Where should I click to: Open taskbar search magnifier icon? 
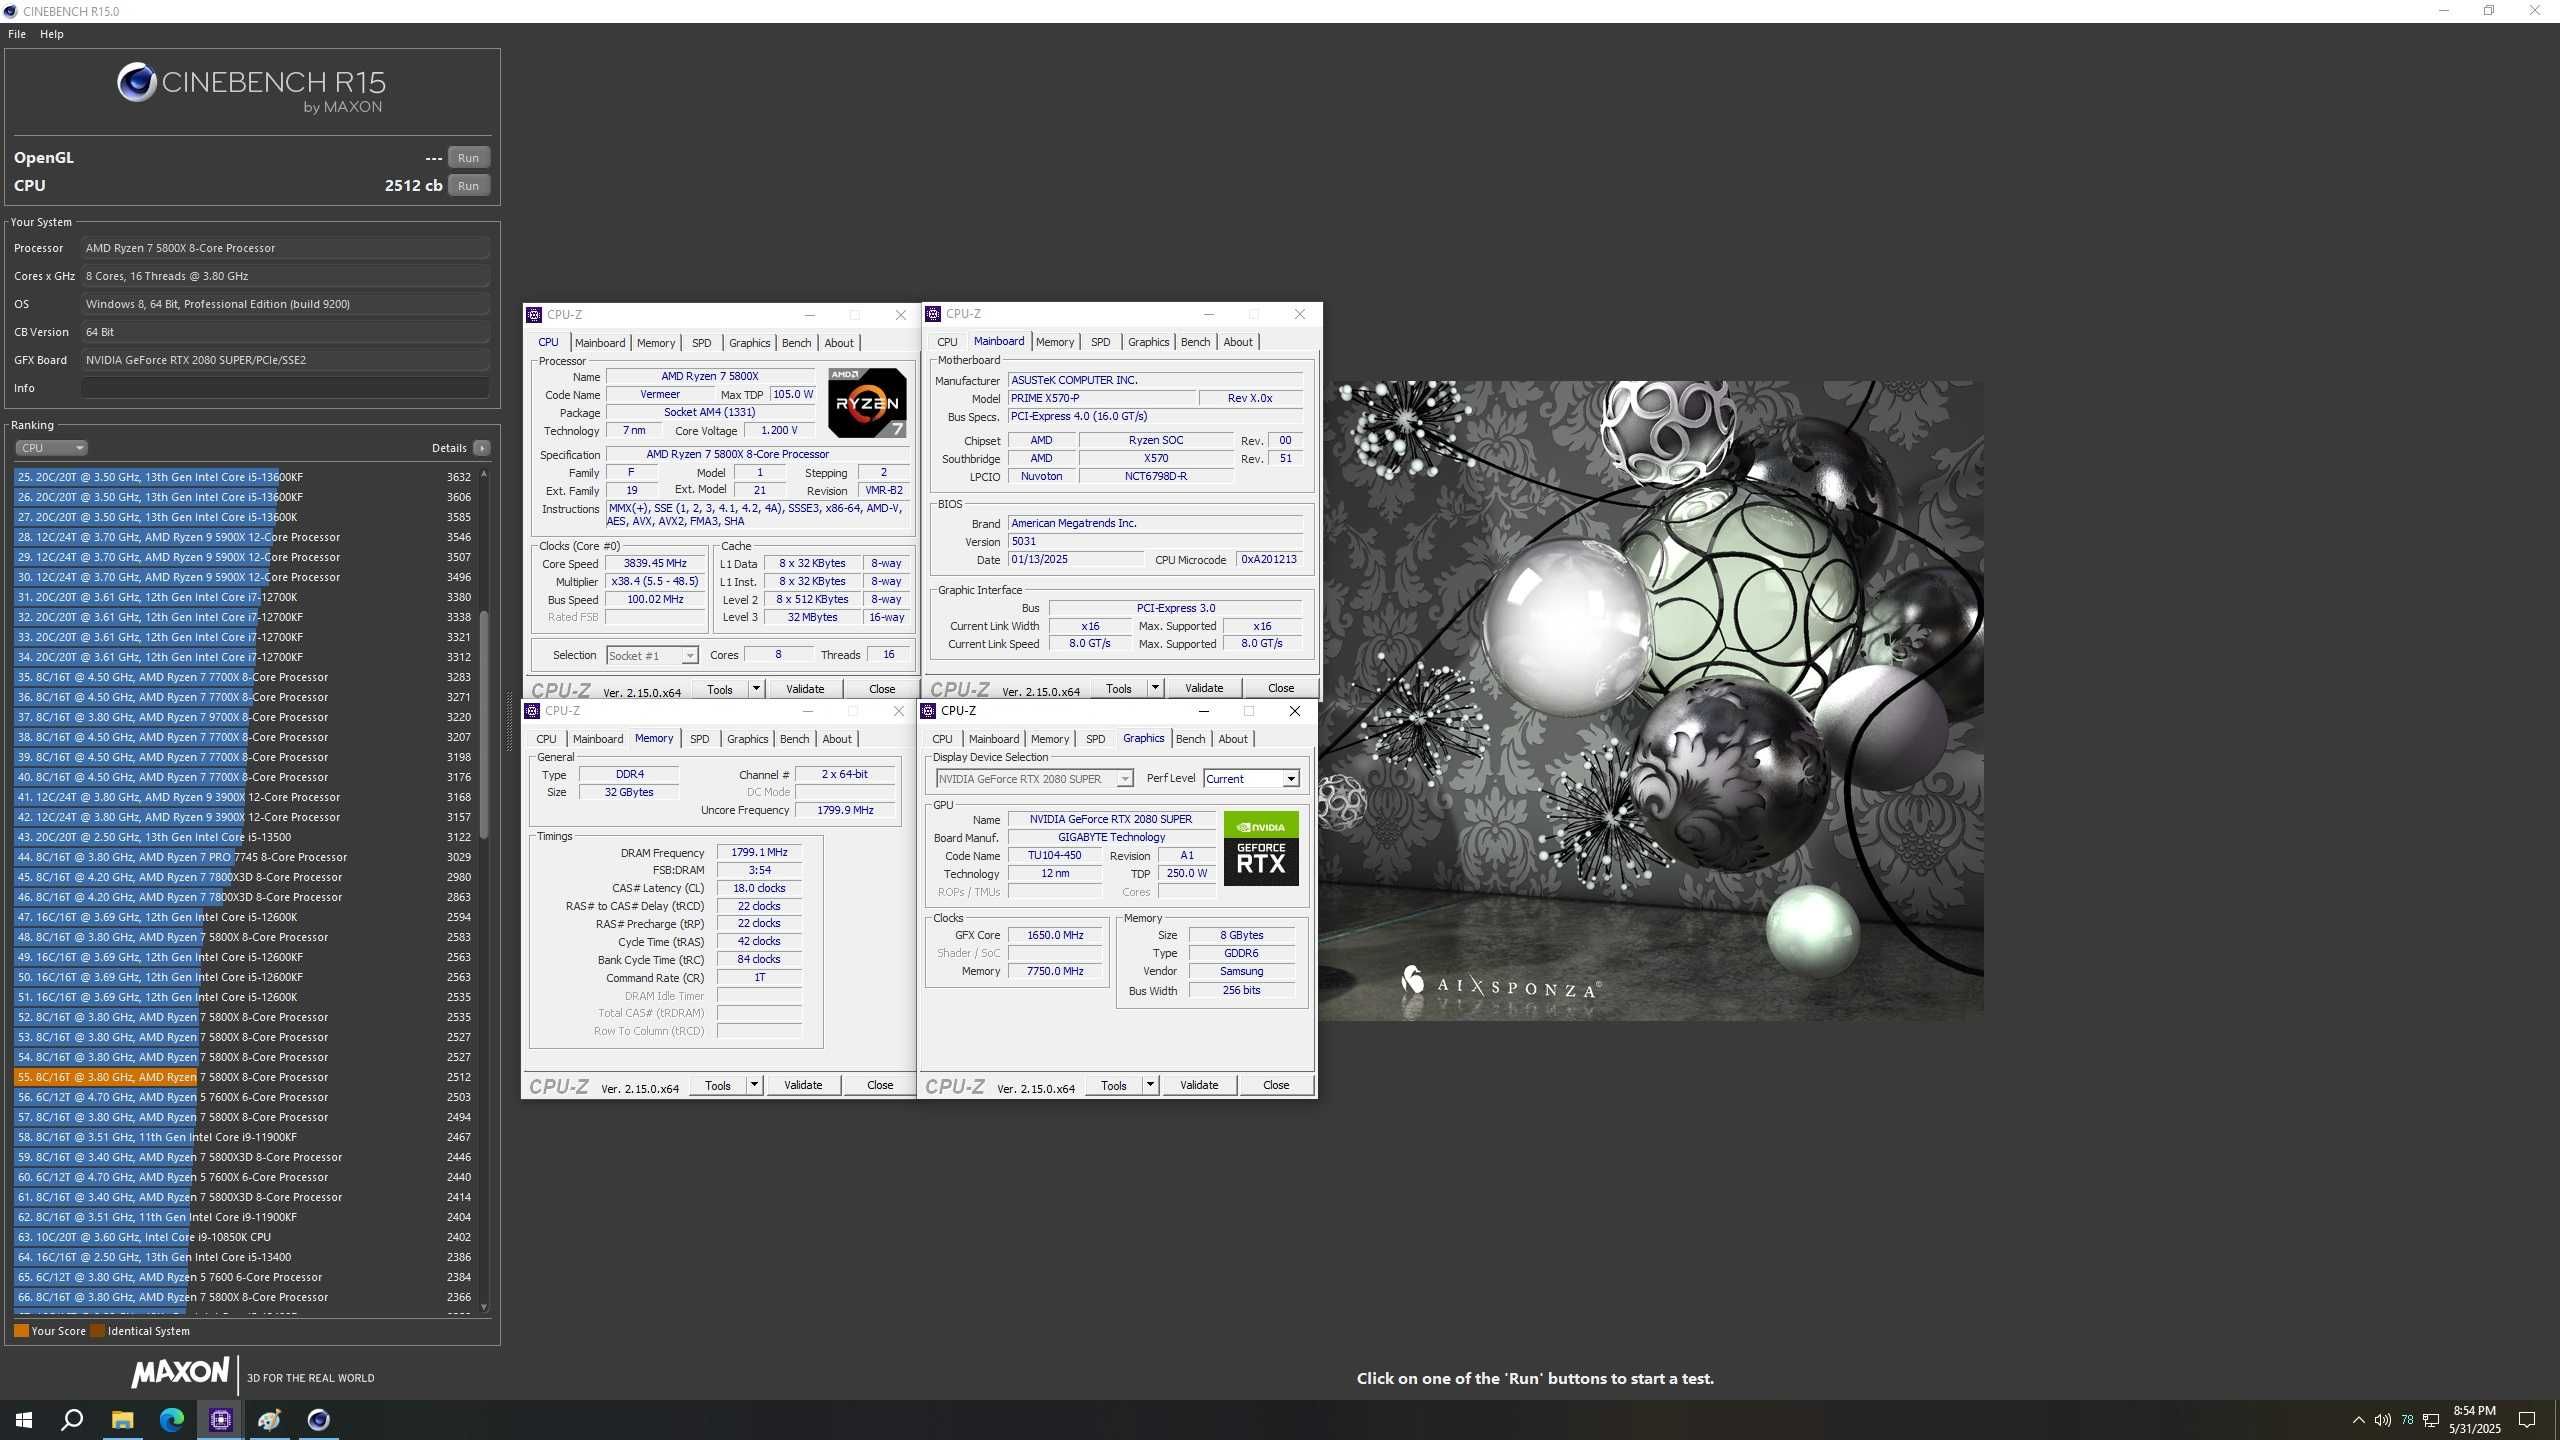(x=72, y=1419)
